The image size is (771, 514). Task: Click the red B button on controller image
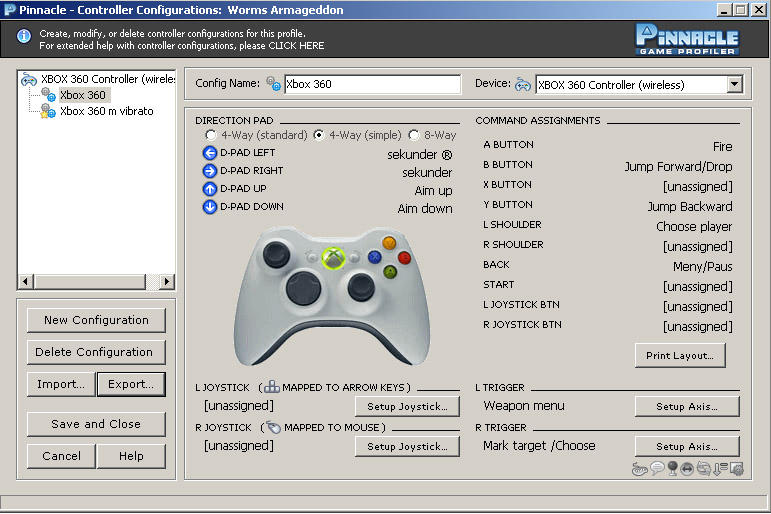click(404, 257)
